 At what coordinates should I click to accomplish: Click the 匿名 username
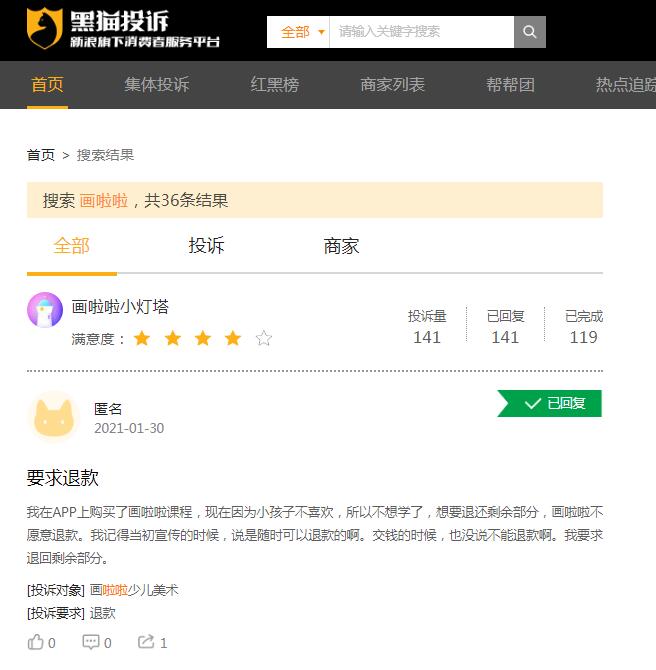pyautogui.click(x=108, y=409)
